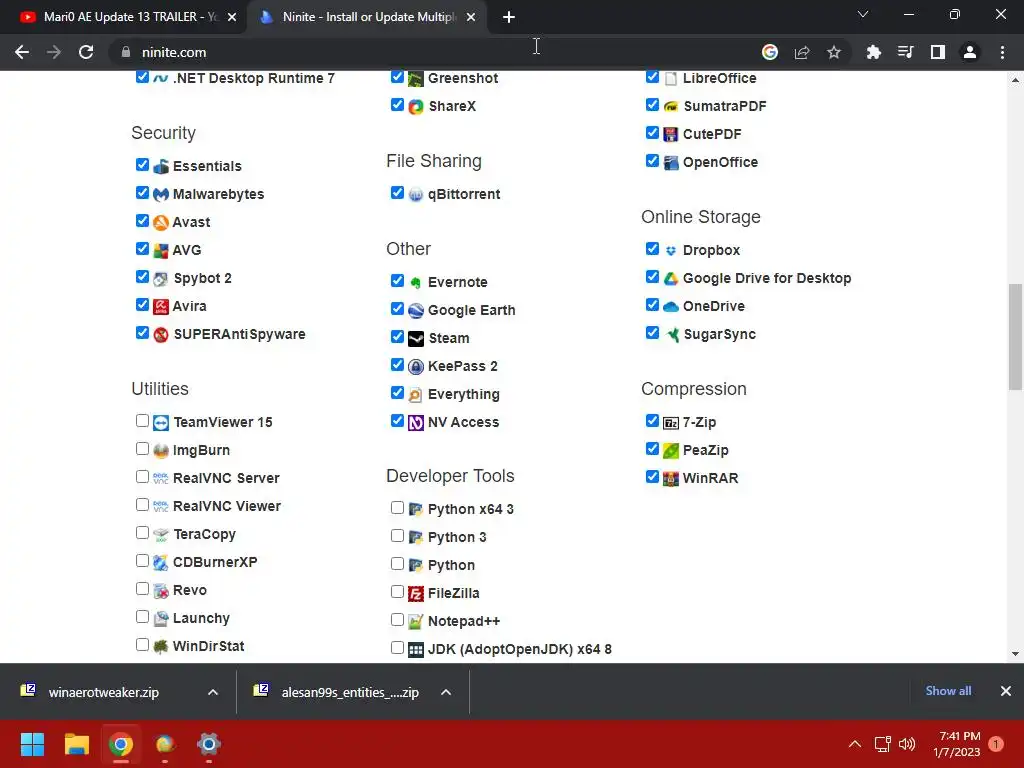Image resolution: width=1024 pixels, height=768 pixels.
Task: Check the Python x64 3 checkbox
Action: tap(397, 507)
